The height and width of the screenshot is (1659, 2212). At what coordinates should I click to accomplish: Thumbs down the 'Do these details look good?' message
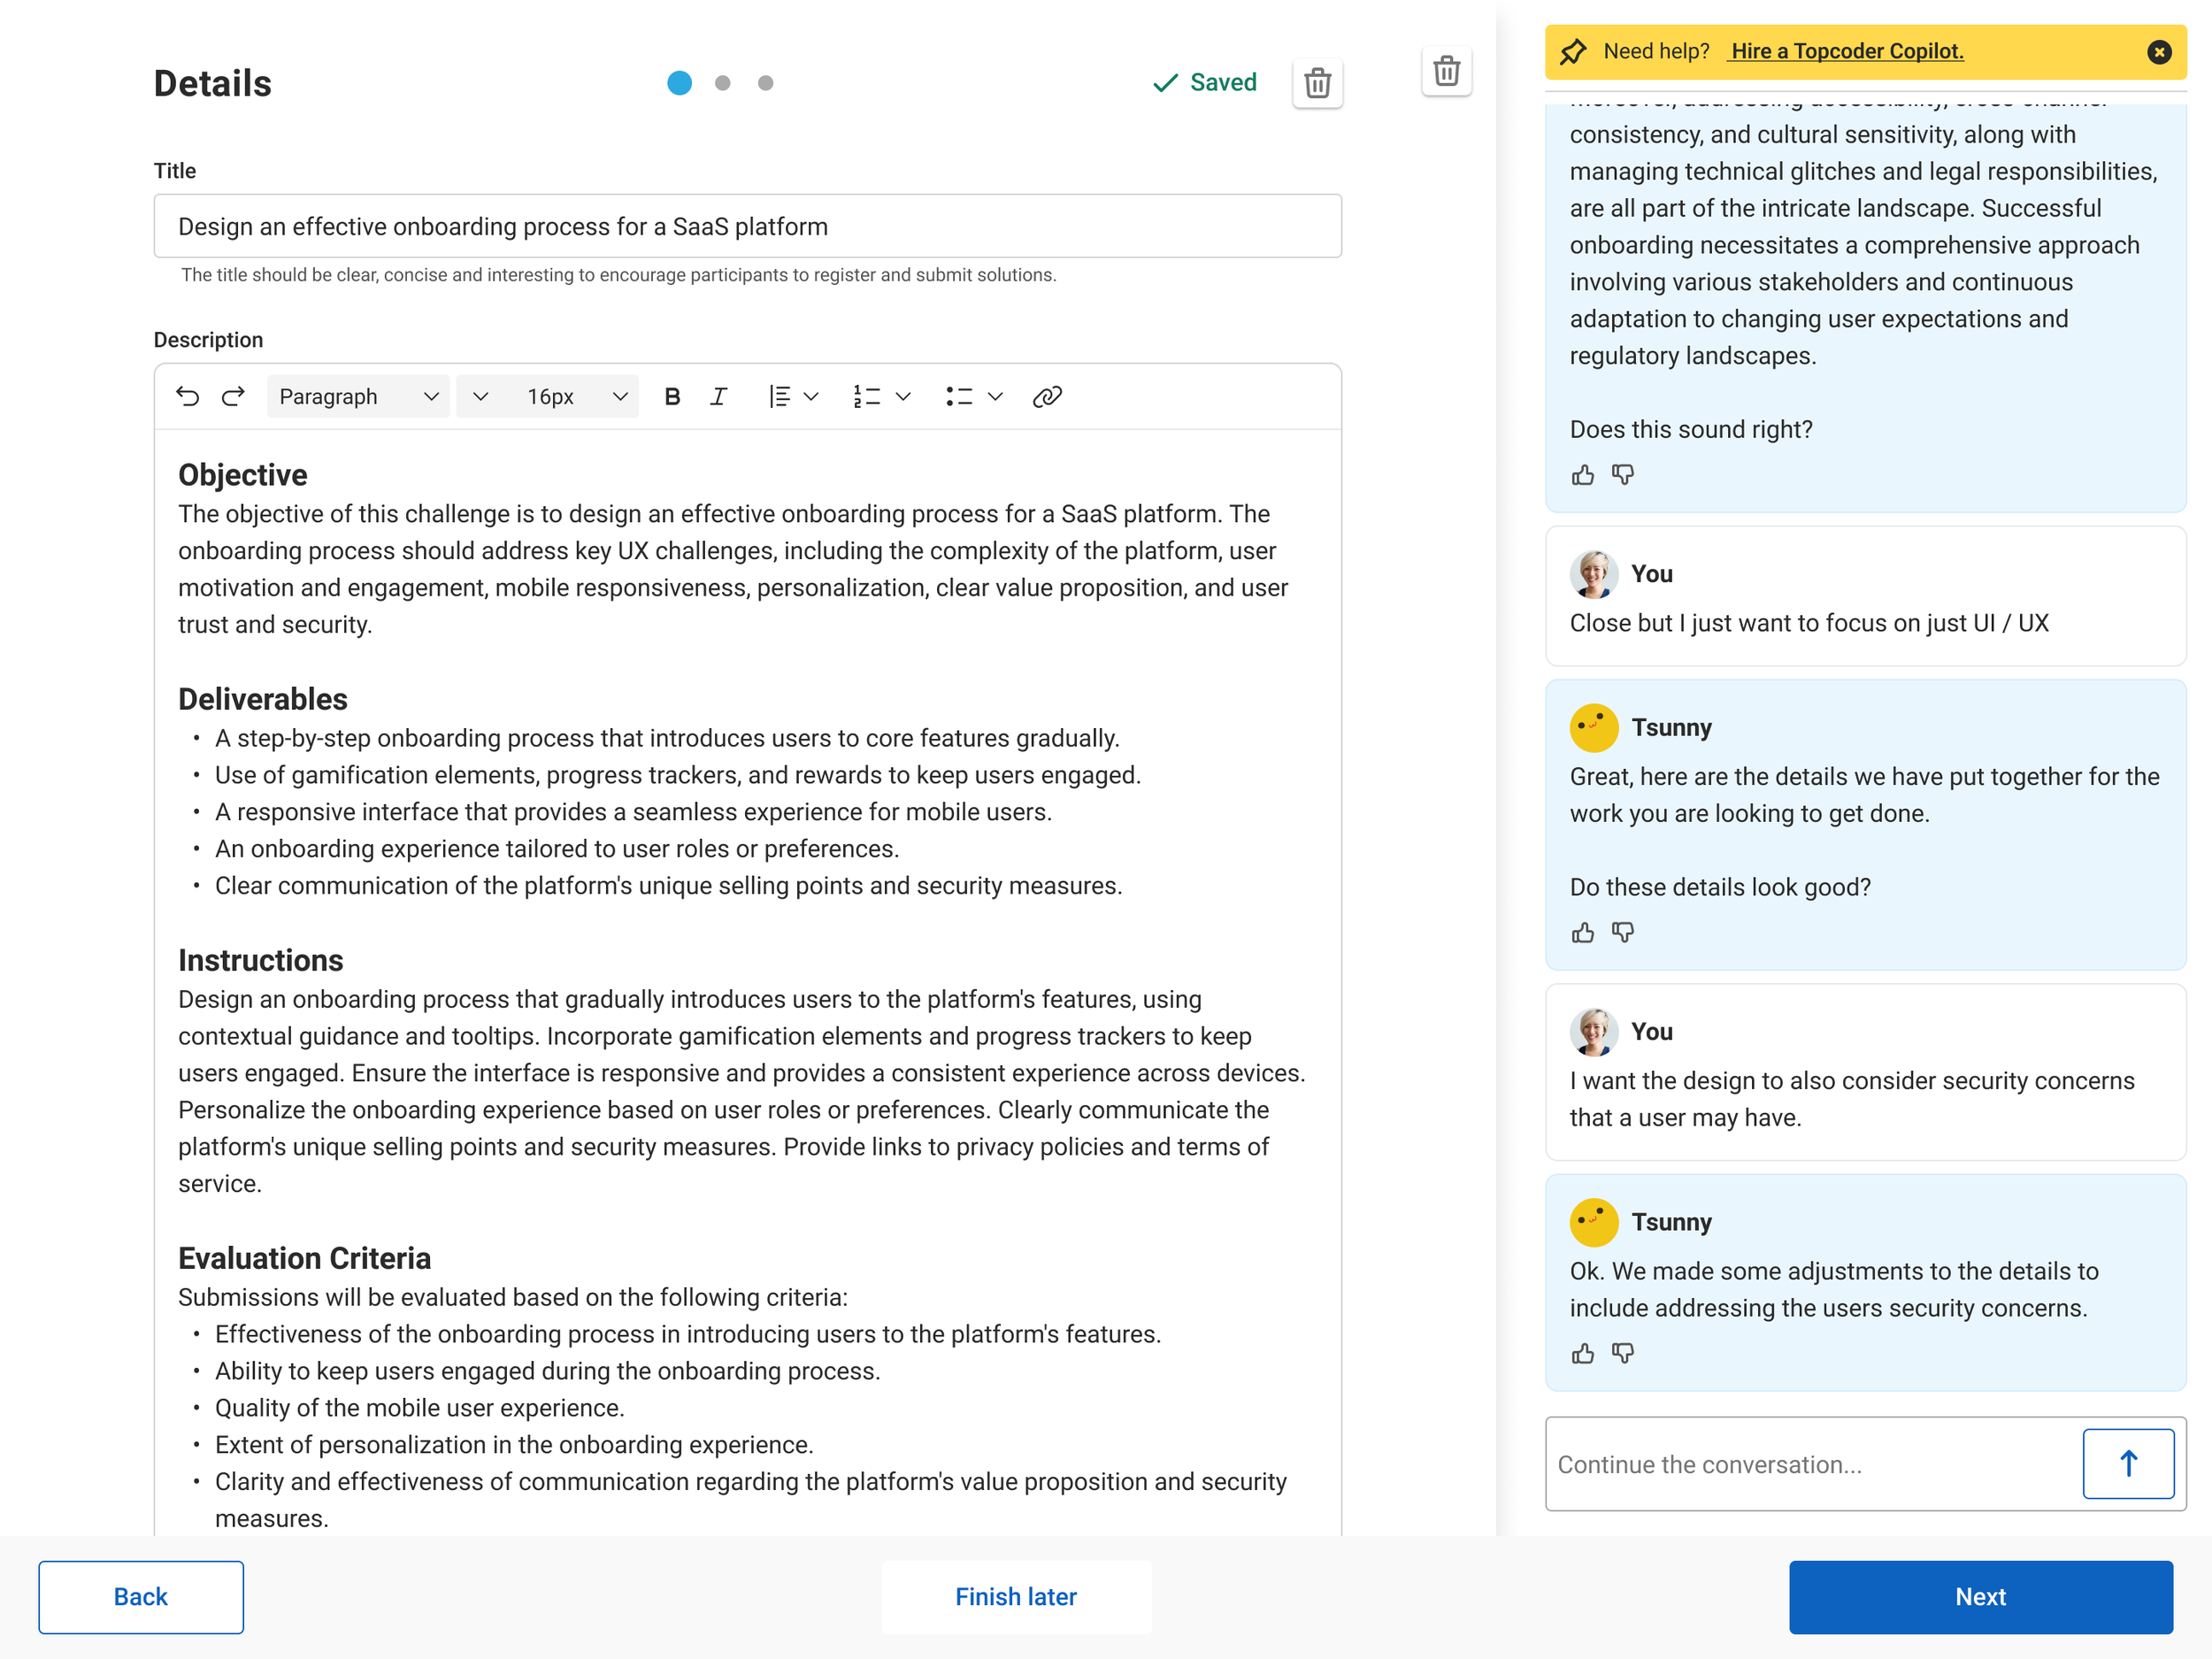1623,932
